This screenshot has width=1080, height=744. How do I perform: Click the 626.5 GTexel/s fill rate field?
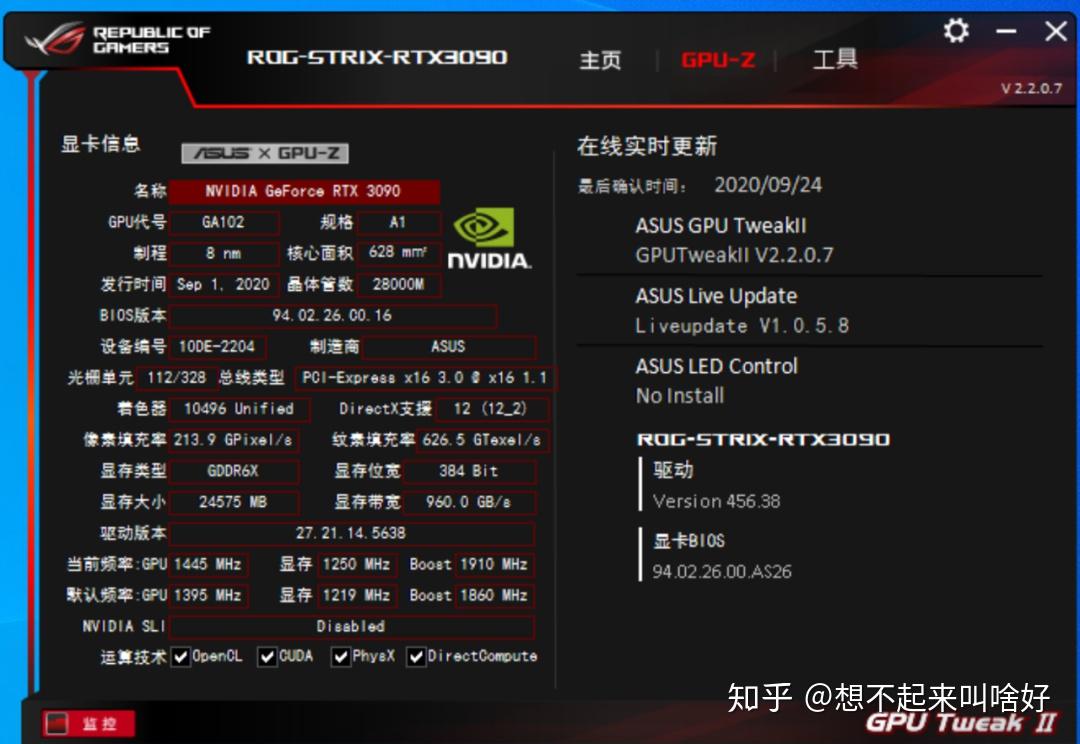click(x=482, y=440)
